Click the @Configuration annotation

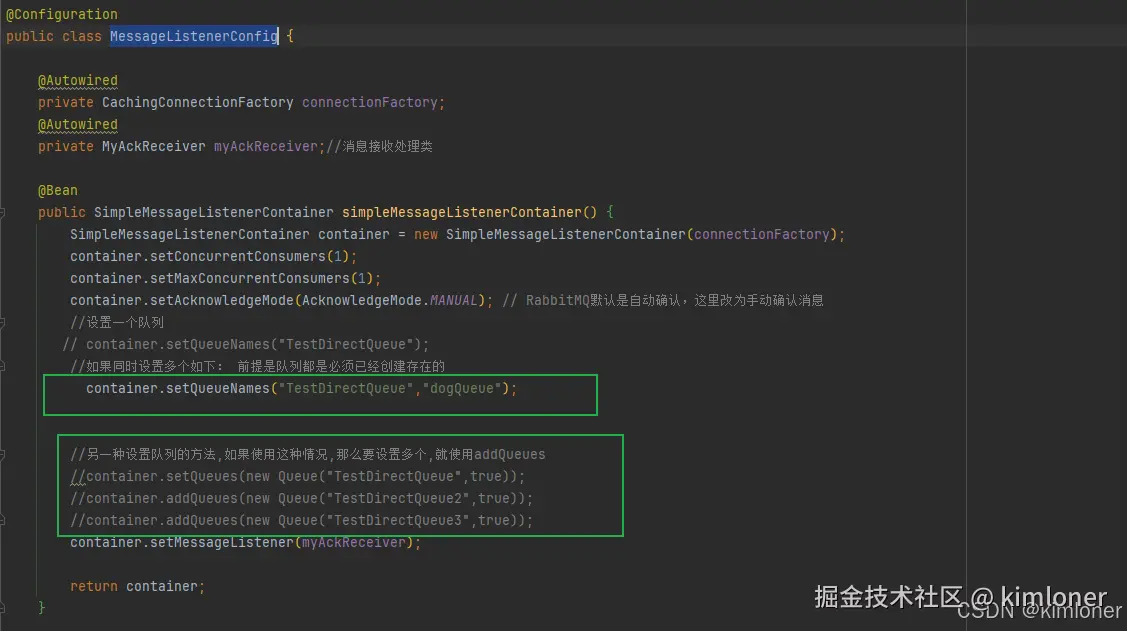[62, 14]
